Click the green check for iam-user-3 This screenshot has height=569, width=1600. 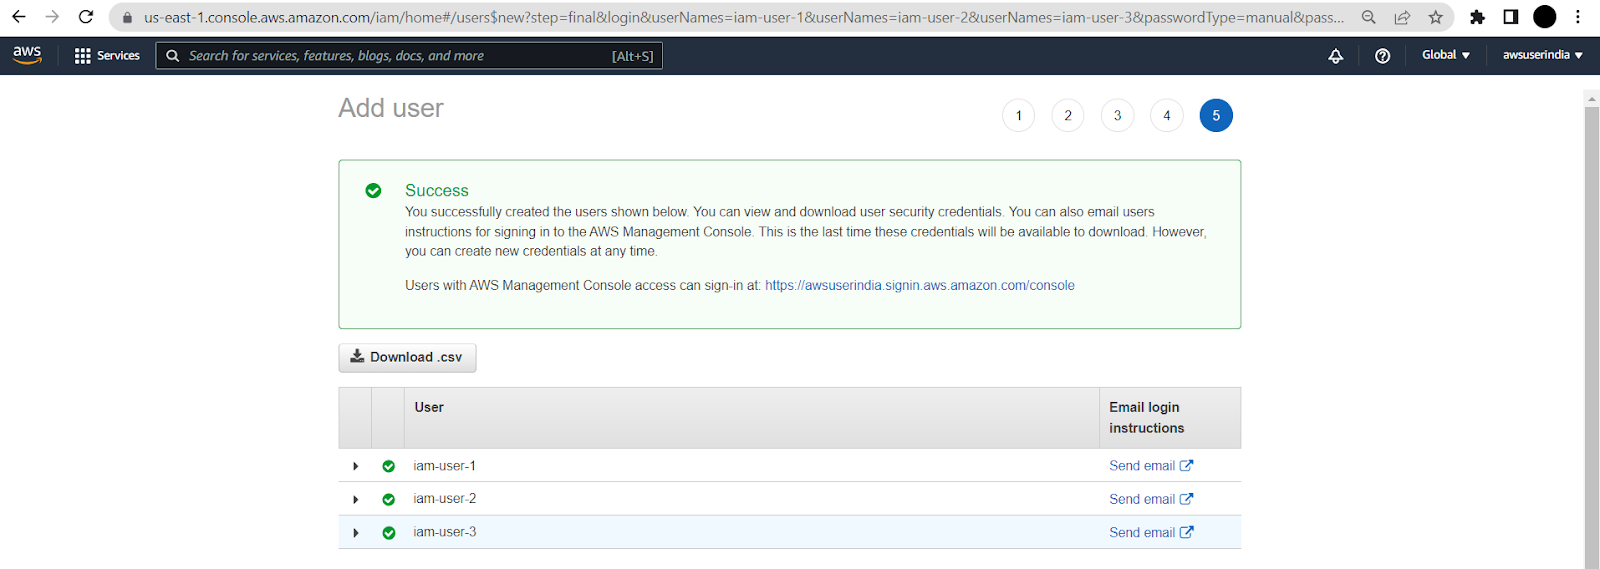click(389, 533)
